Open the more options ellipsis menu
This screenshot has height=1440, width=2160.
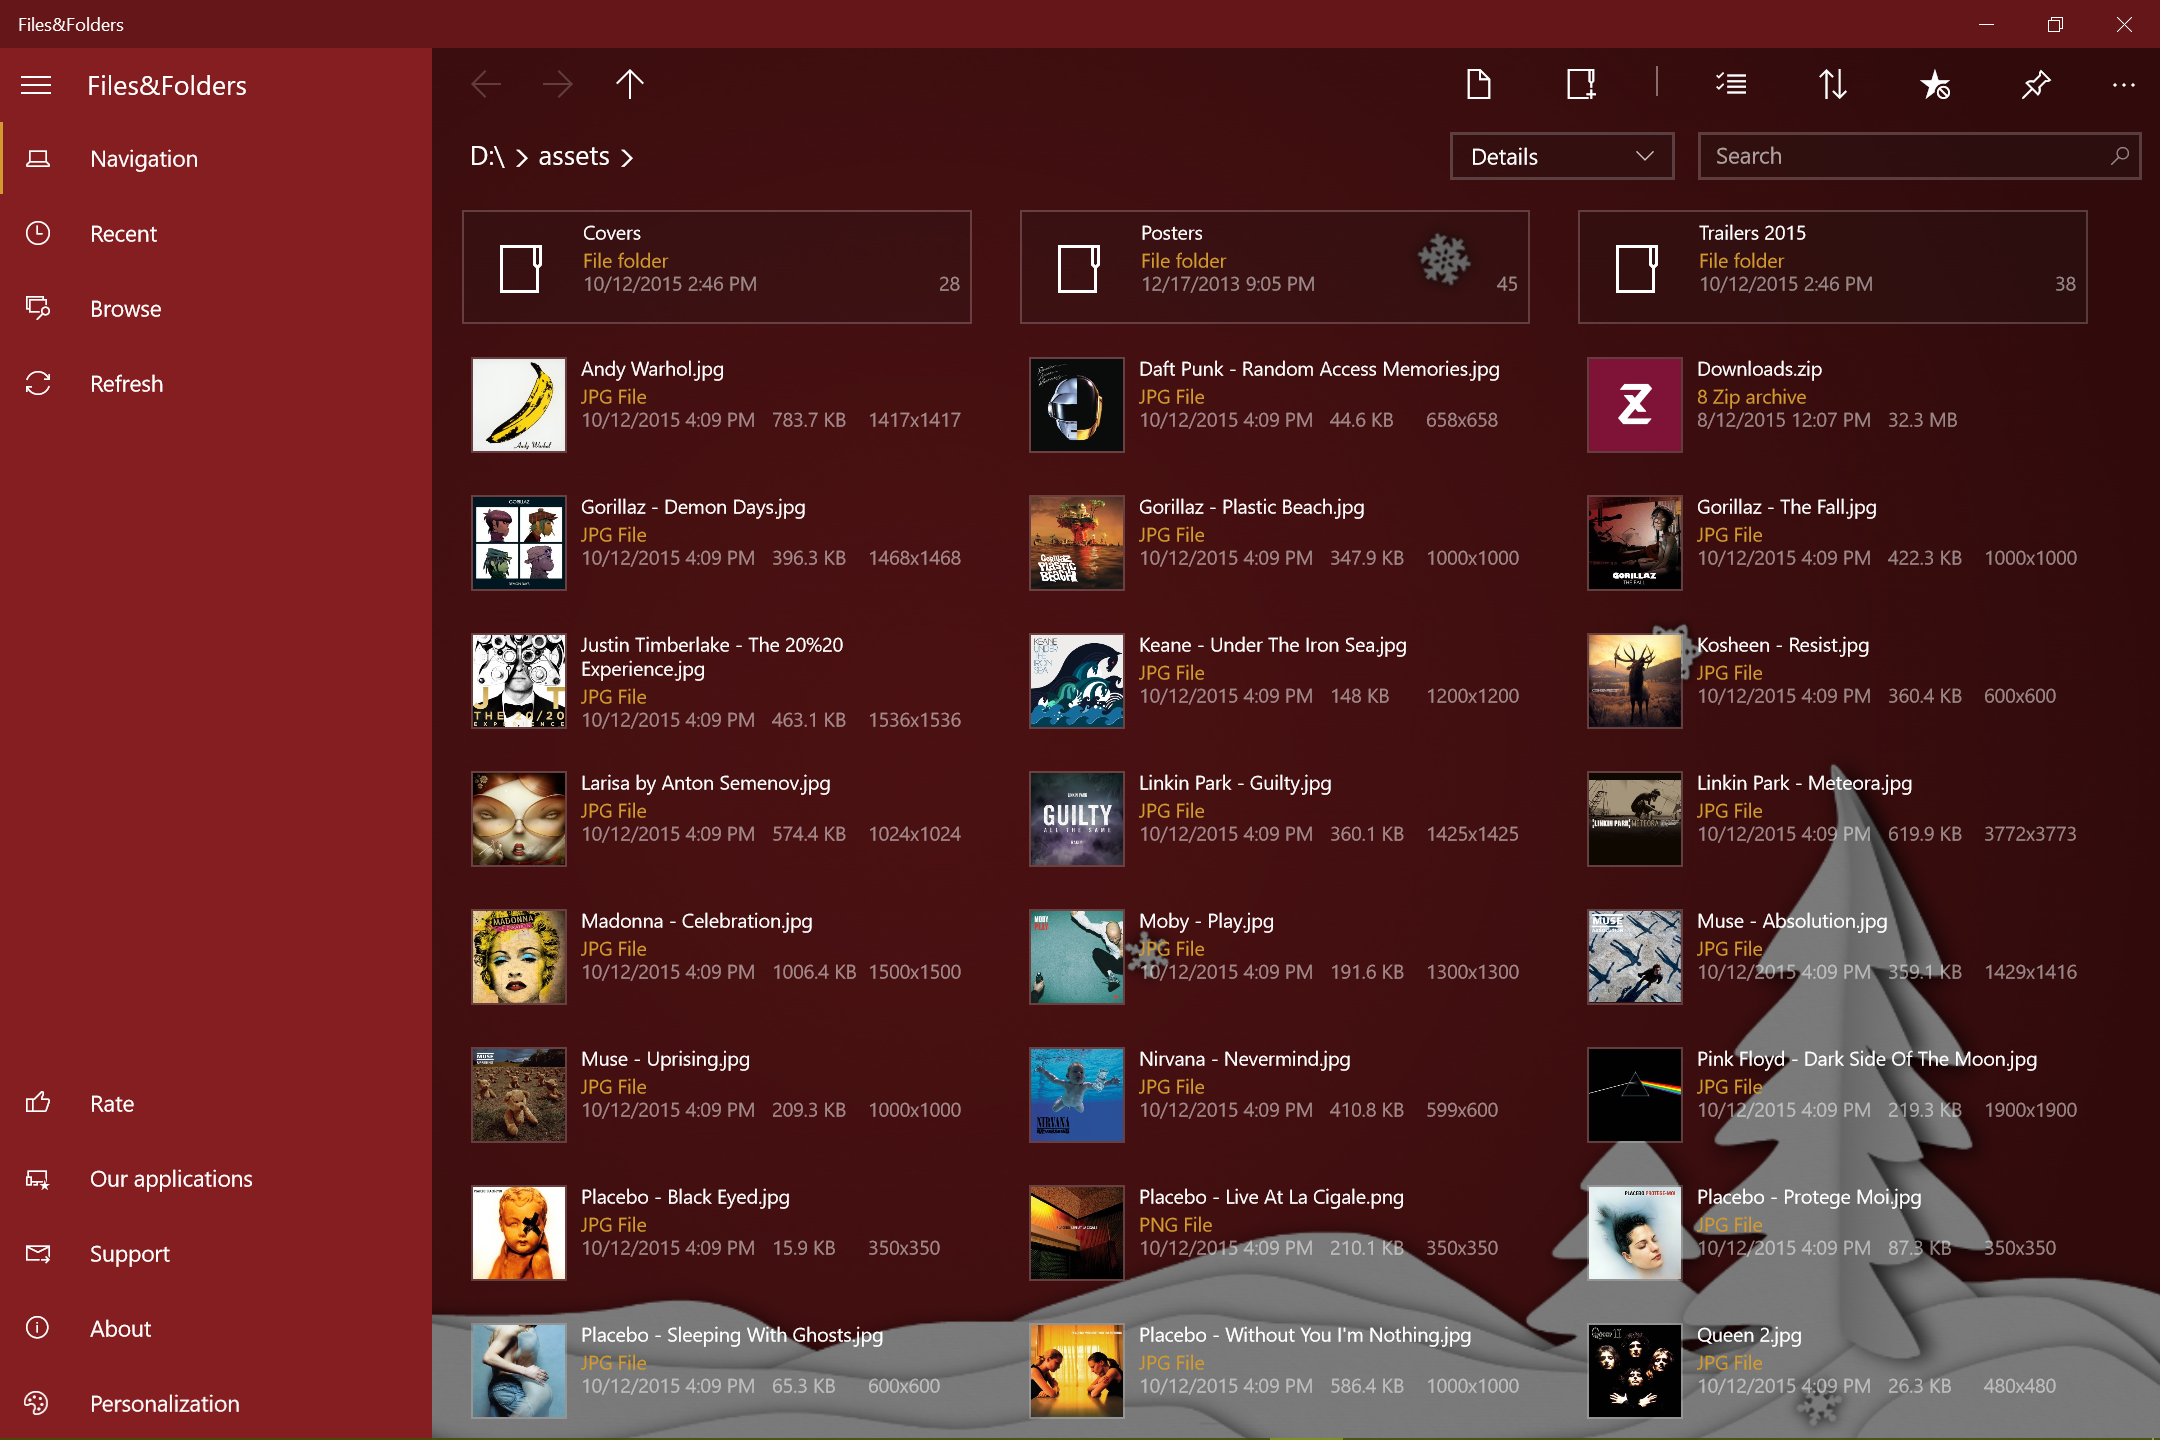2124,85
